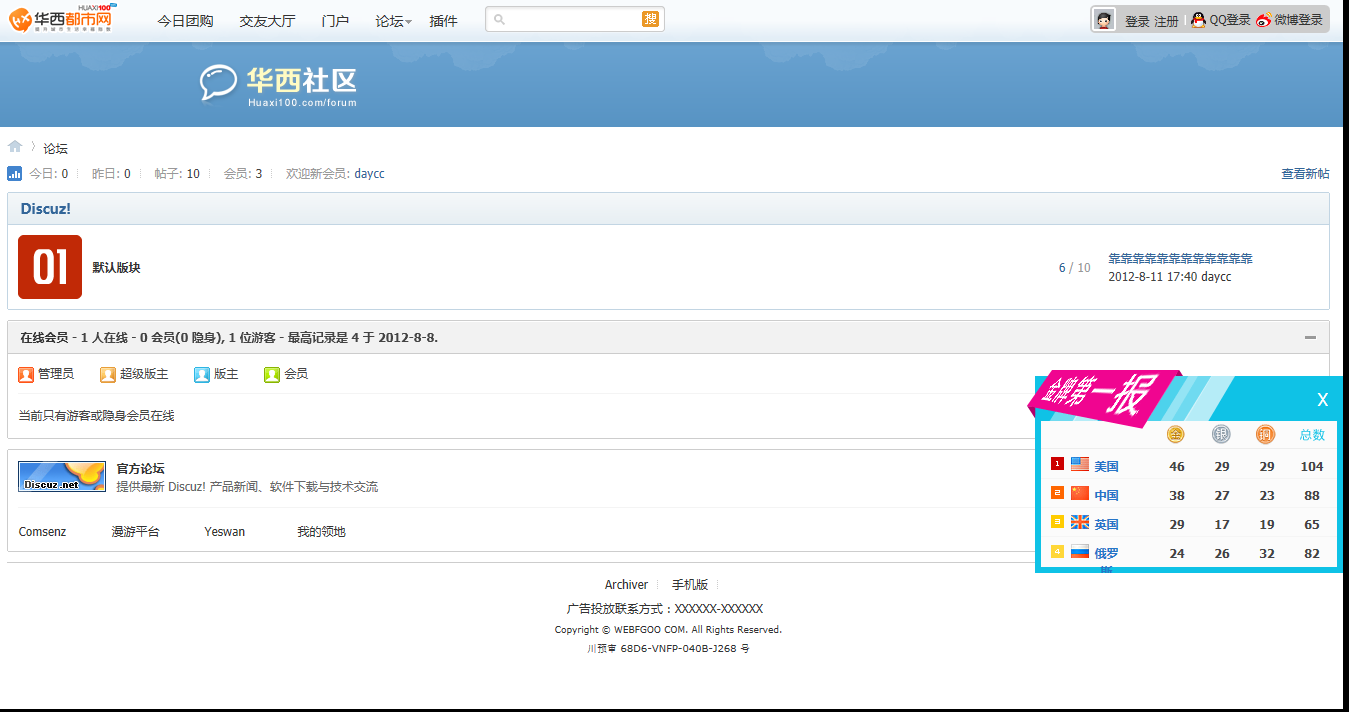Click the Russia flag icon
The image size is (1349, 712).
point(1080,551)
